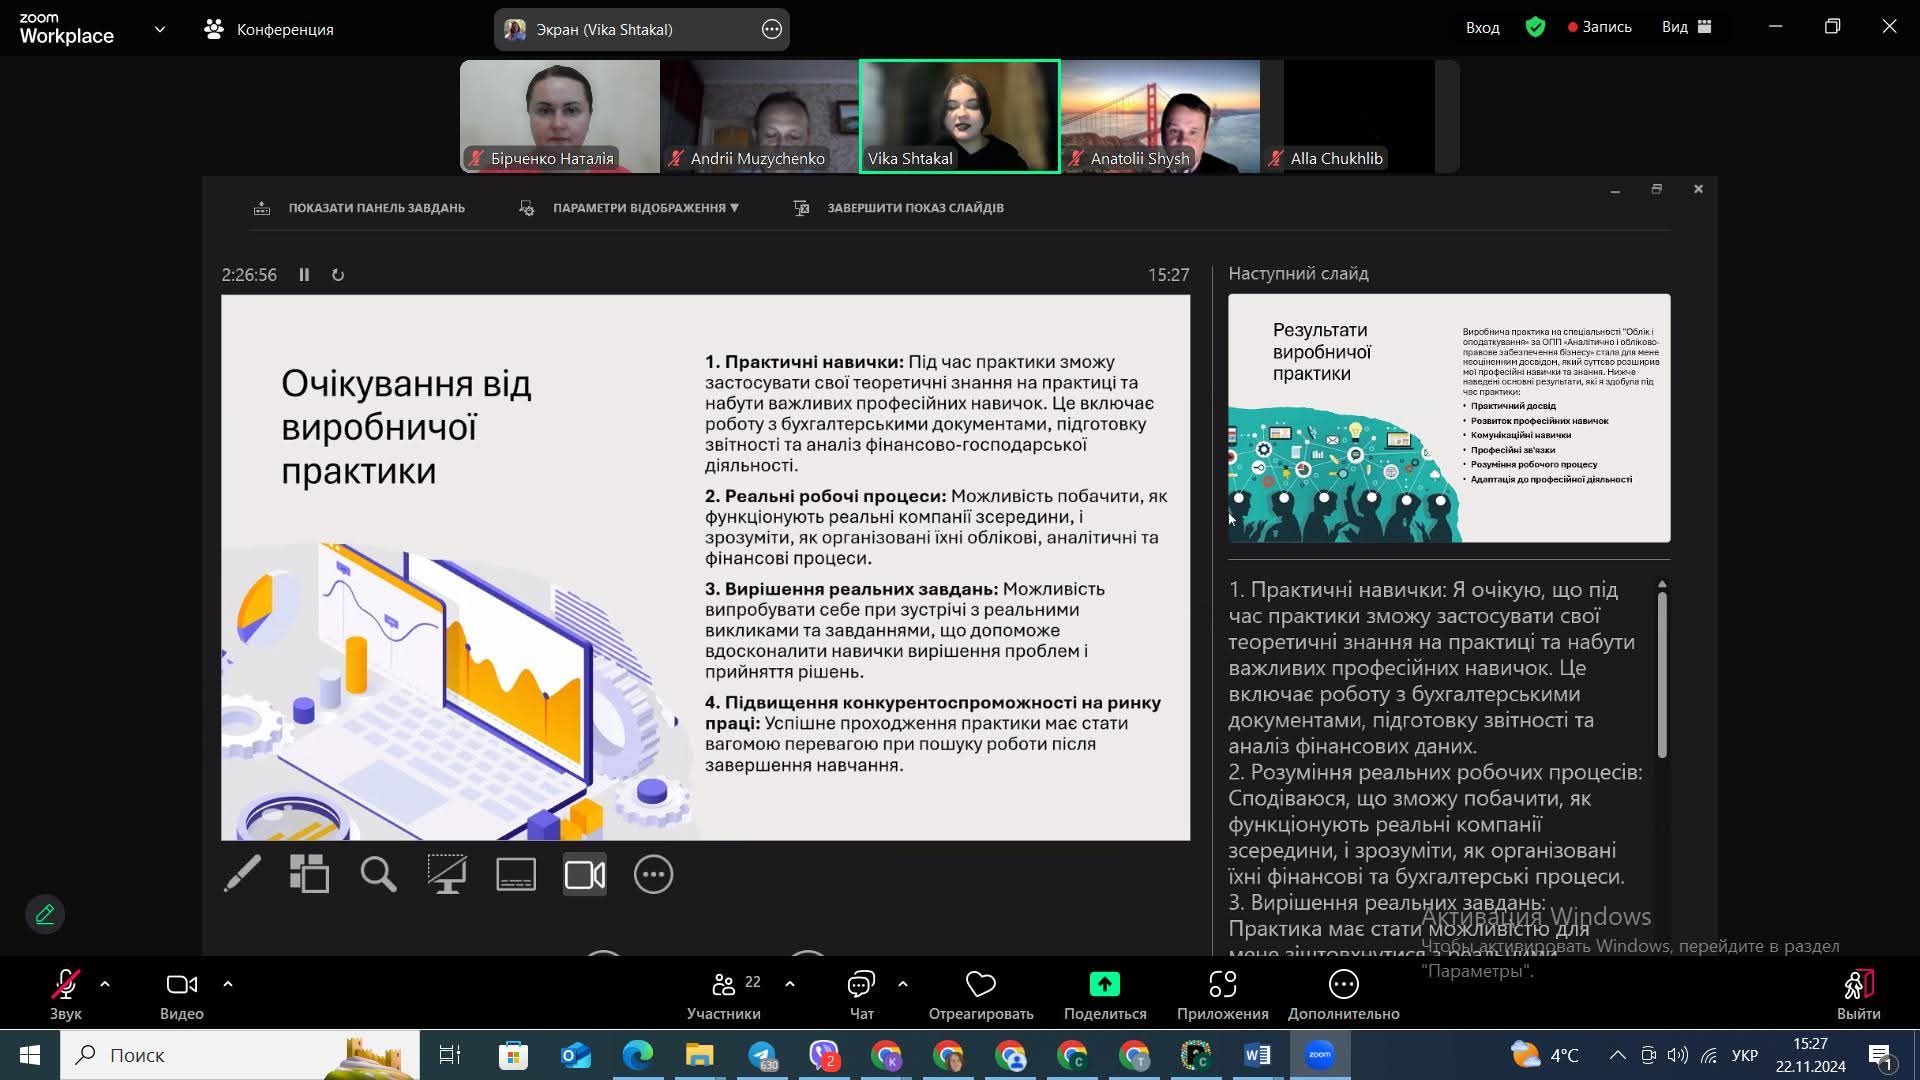The height and width of the screenshot is (1080, 1920).
Task: Click Показати панель завдань
Action: (x=375, y=208)
